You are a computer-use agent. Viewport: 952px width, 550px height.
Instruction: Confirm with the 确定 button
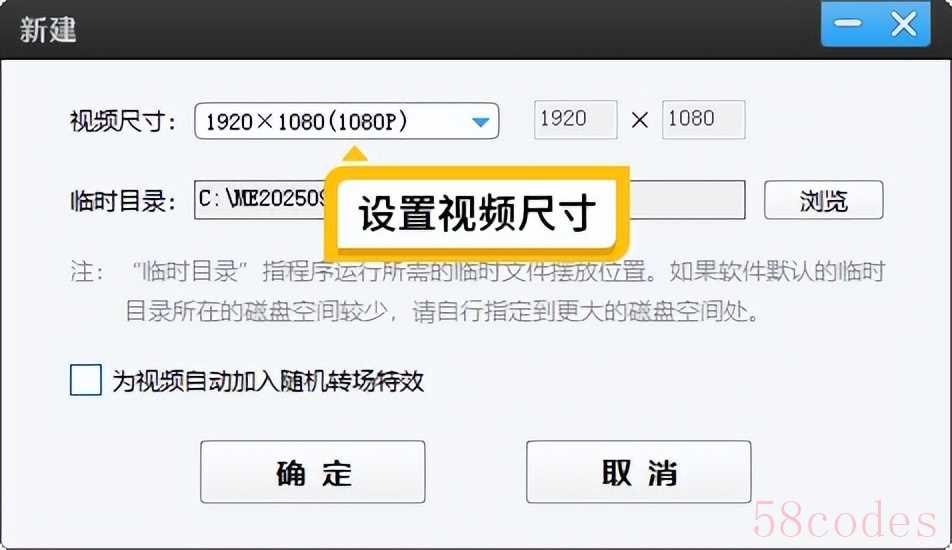point(313,472)
